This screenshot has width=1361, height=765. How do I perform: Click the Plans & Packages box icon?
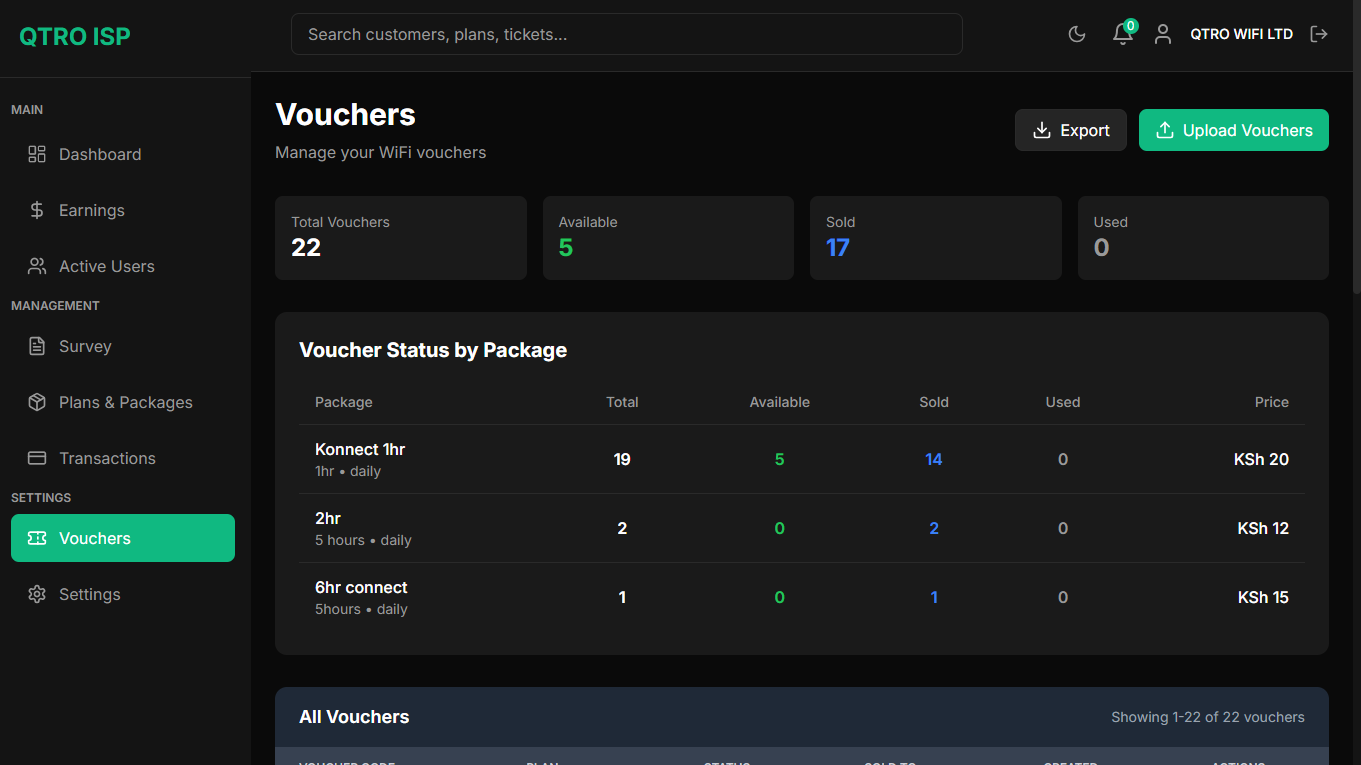click(37, 402)
